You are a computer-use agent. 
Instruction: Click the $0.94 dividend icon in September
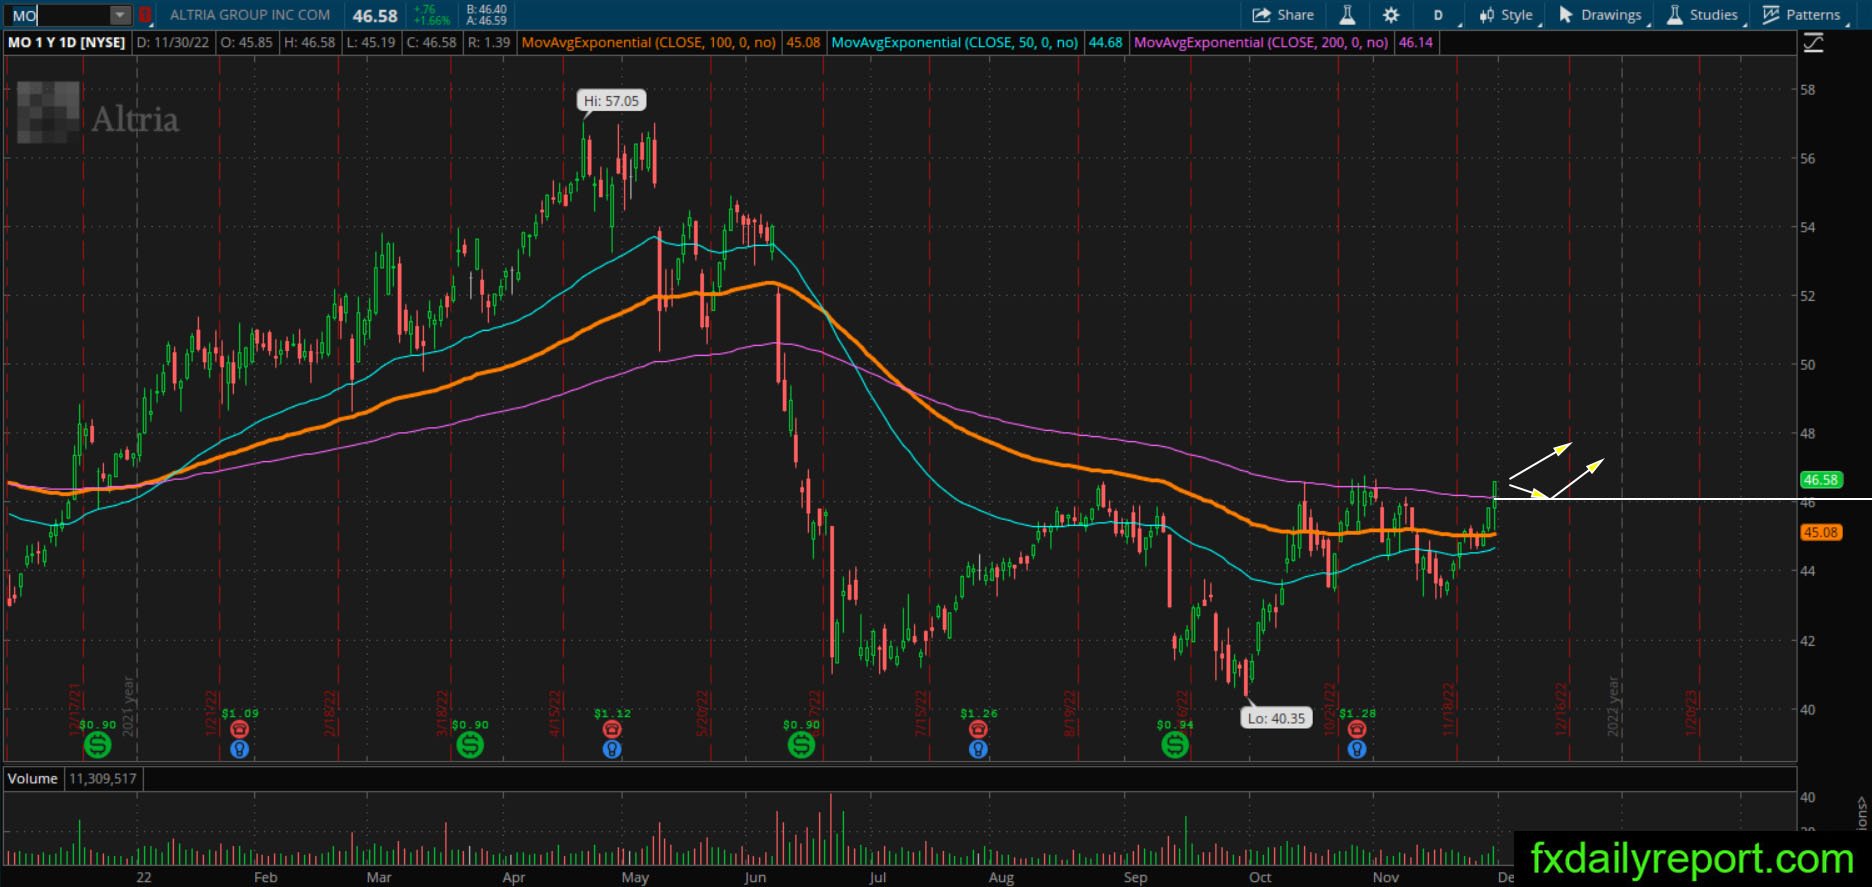coord(1175,744)
